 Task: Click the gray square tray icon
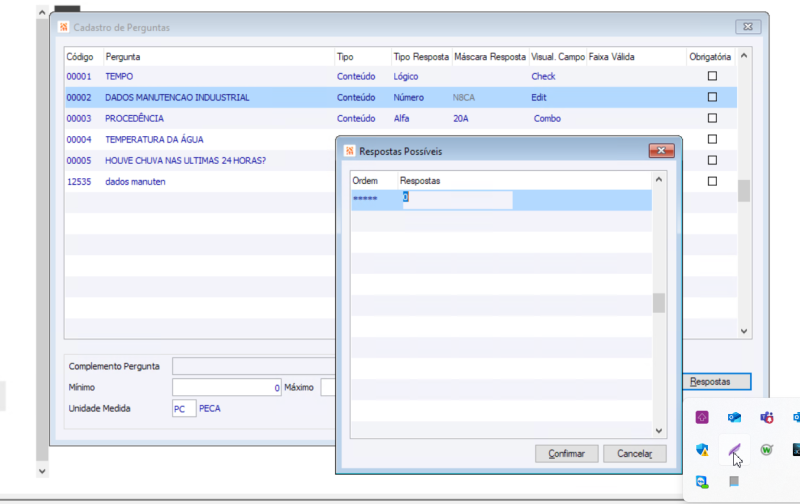click(x=734, y=481)
